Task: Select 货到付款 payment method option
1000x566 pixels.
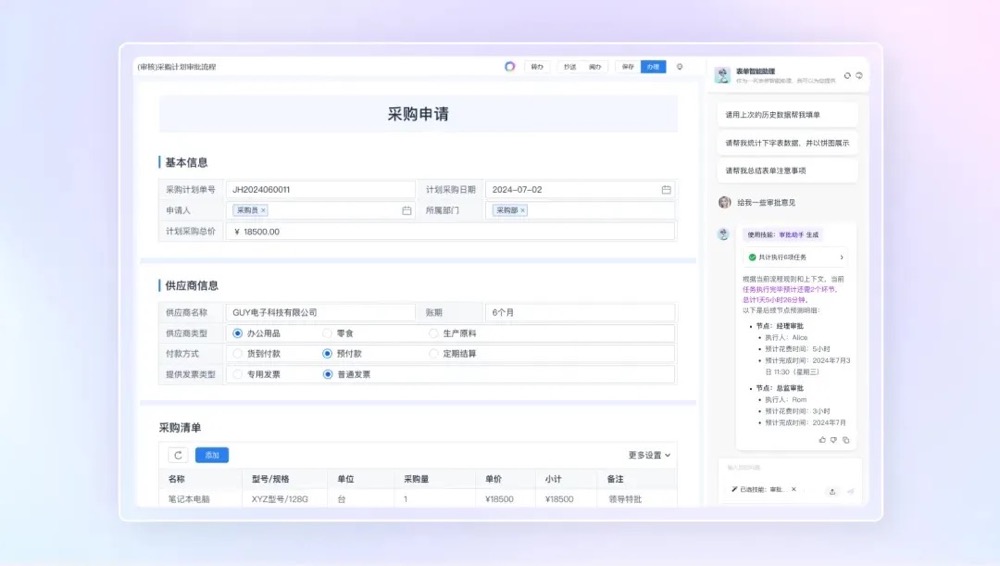Action: point(238,354)
